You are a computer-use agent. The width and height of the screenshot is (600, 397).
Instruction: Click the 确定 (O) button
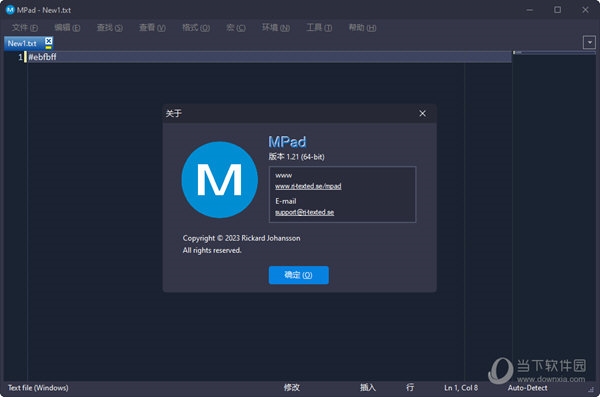tap(298, 275)
